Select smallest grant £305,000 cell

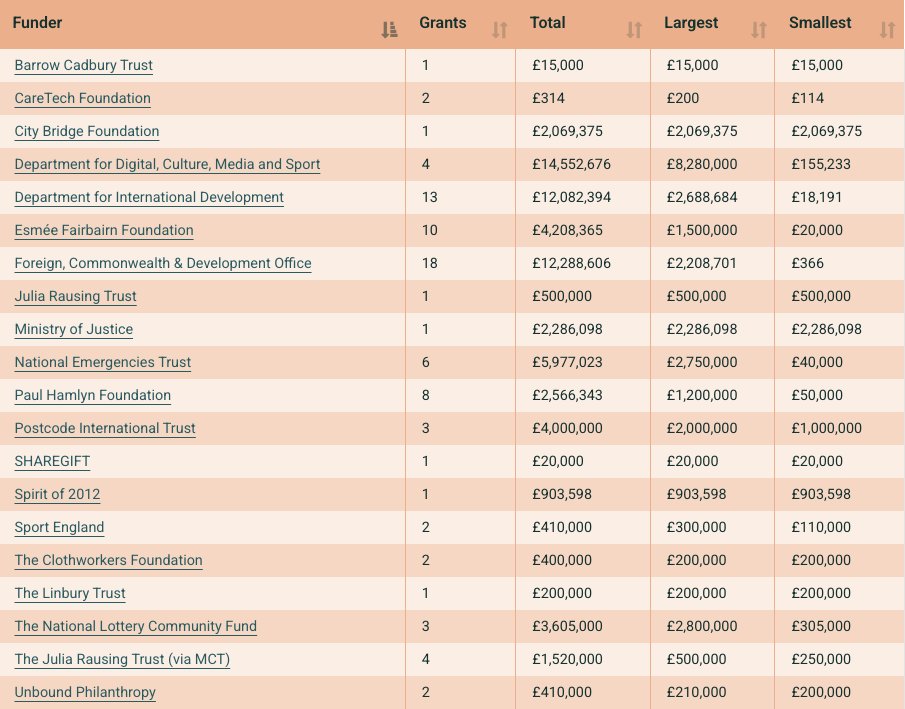click(840, 626)
